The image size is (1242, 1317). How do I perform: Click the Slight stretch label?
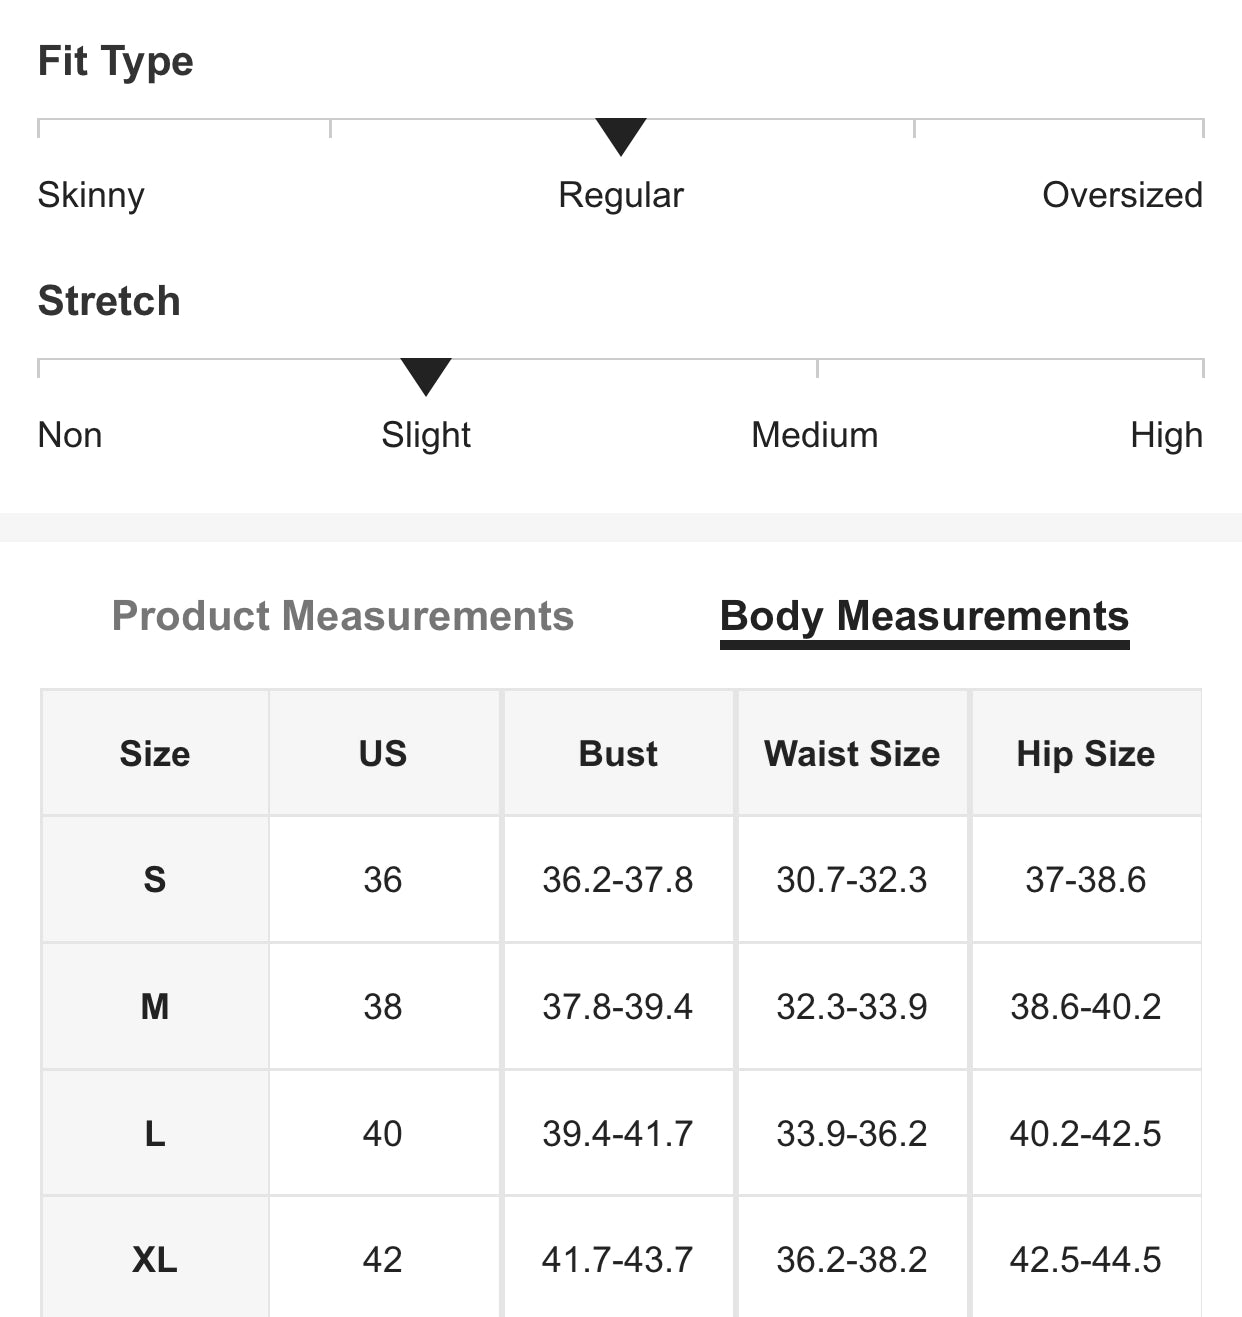tap(426, 435)
